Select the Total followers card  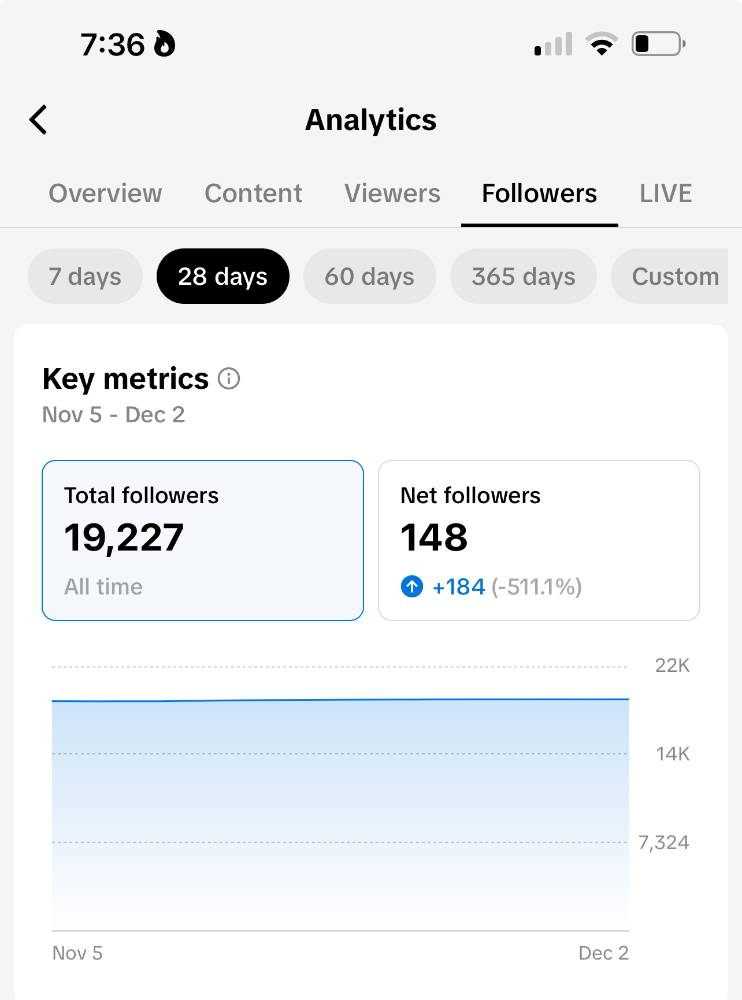[203, 540]
